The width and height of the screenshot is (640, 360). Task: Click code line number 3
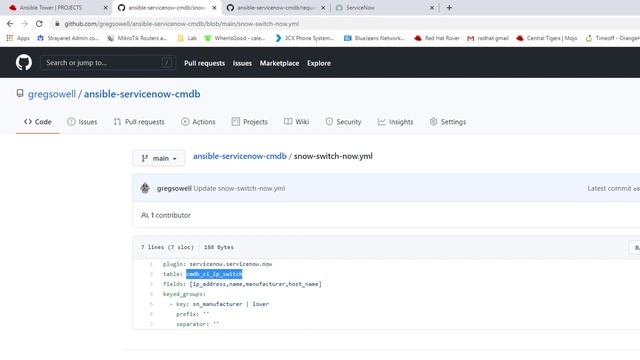[151, 284]
